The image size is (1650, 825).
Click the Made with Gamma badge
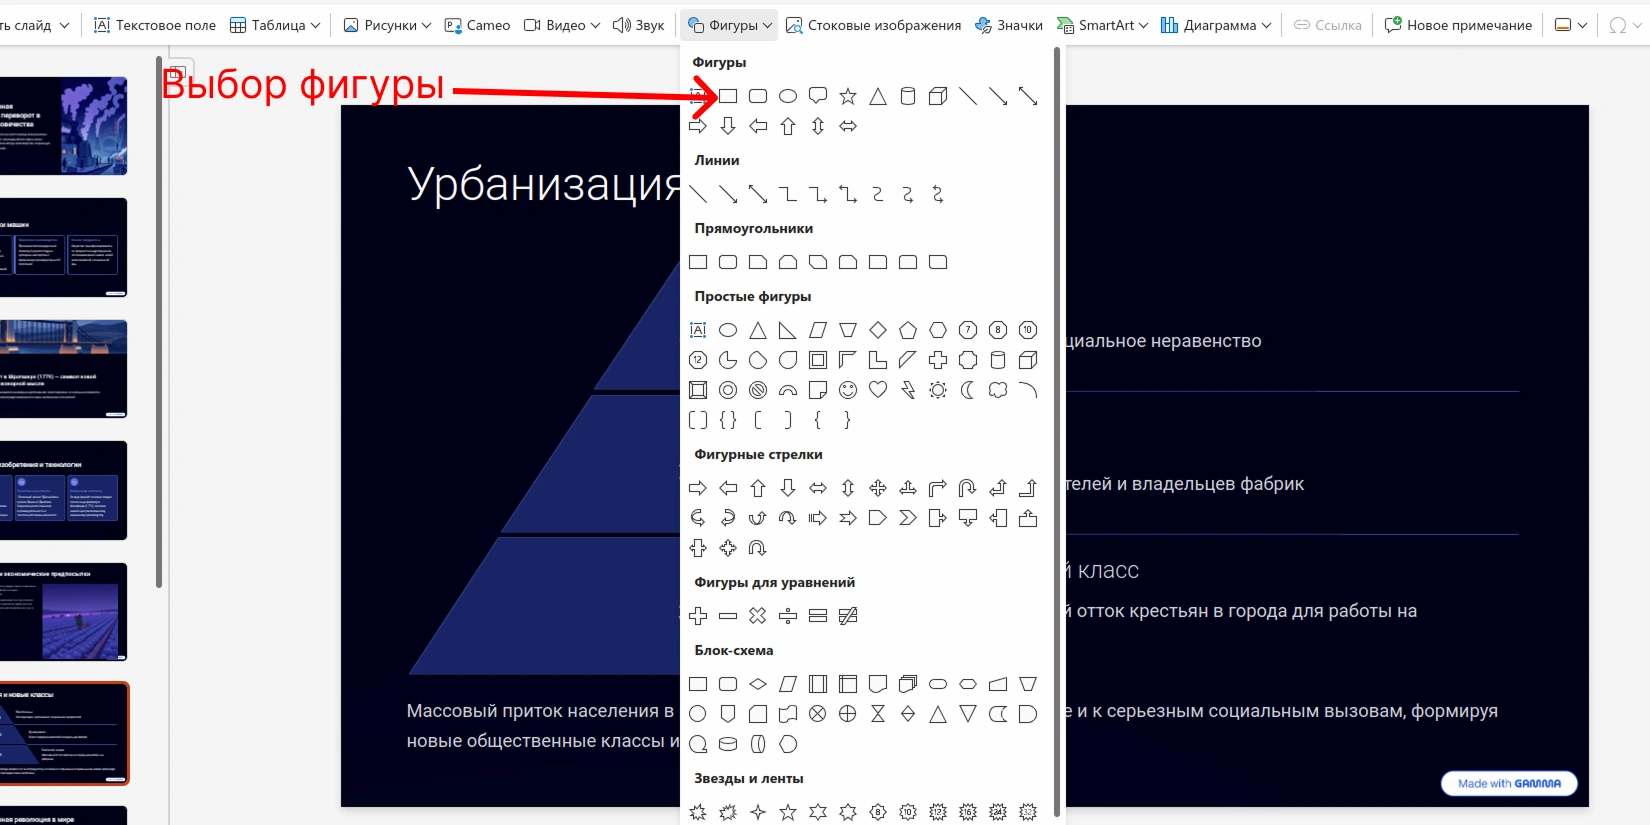click(1509, 783)
